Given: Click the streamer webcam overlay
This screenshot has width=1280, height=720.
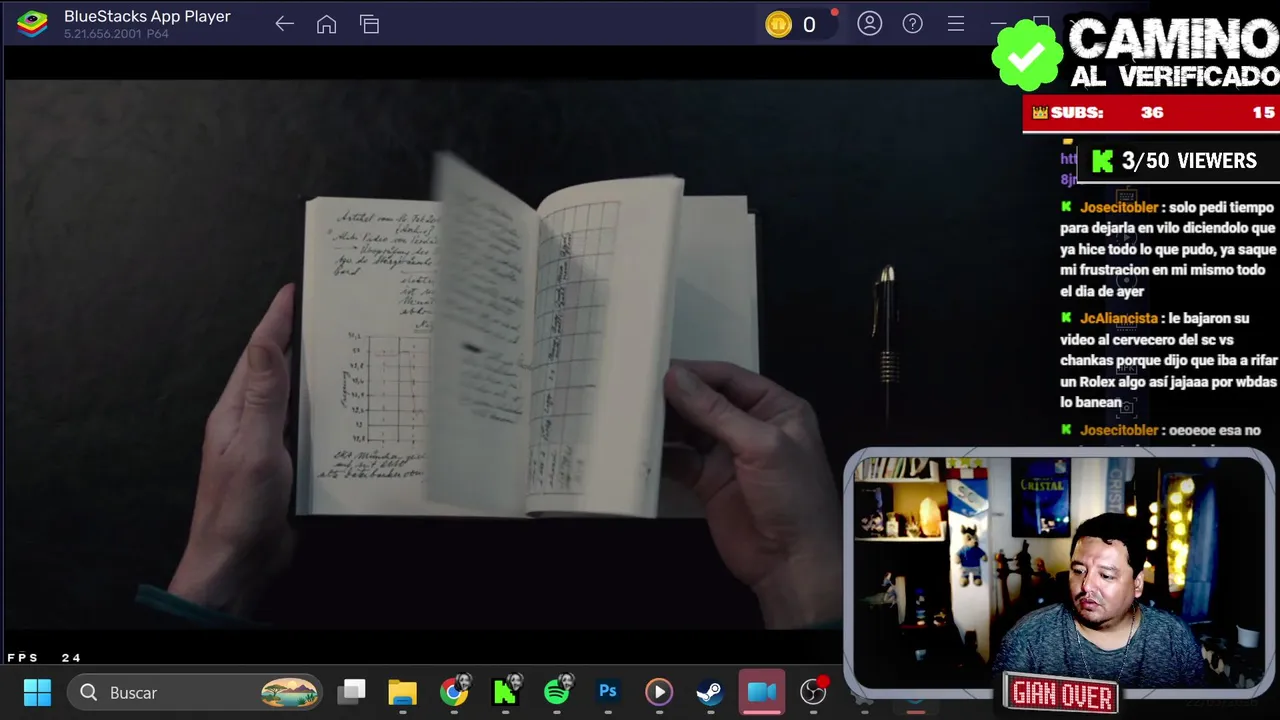Looking at the screenshot, I should (x=1059, y=574).
